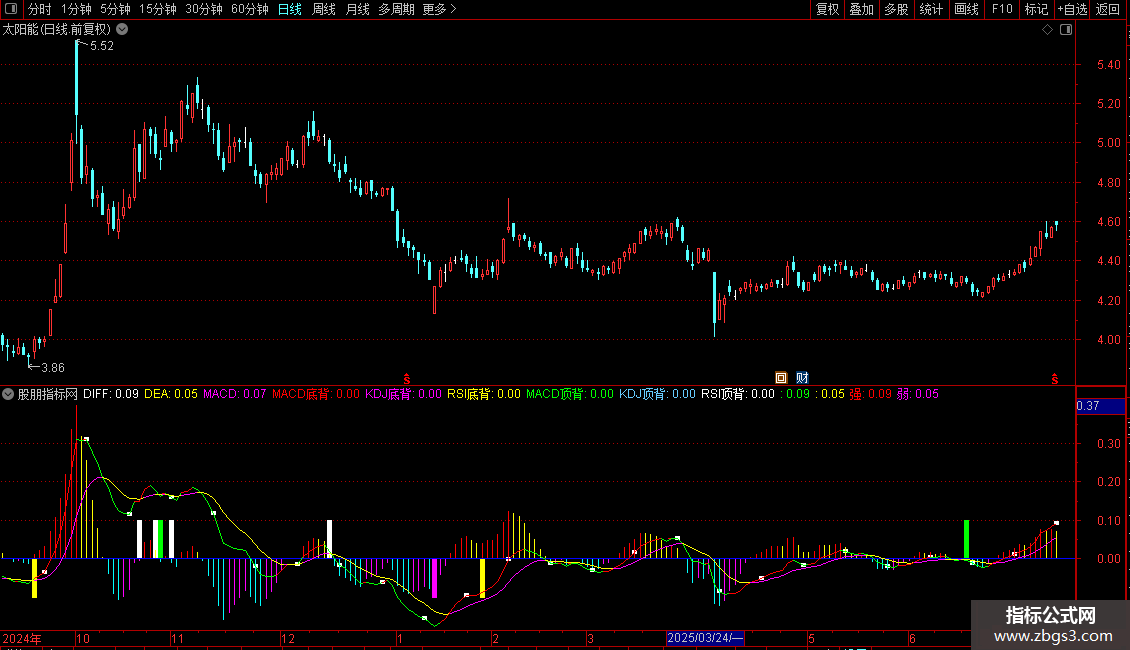This screenshot has height=650, width=1130.
Task: Select the 日线 daily period tab
Action: coord(290,9)
